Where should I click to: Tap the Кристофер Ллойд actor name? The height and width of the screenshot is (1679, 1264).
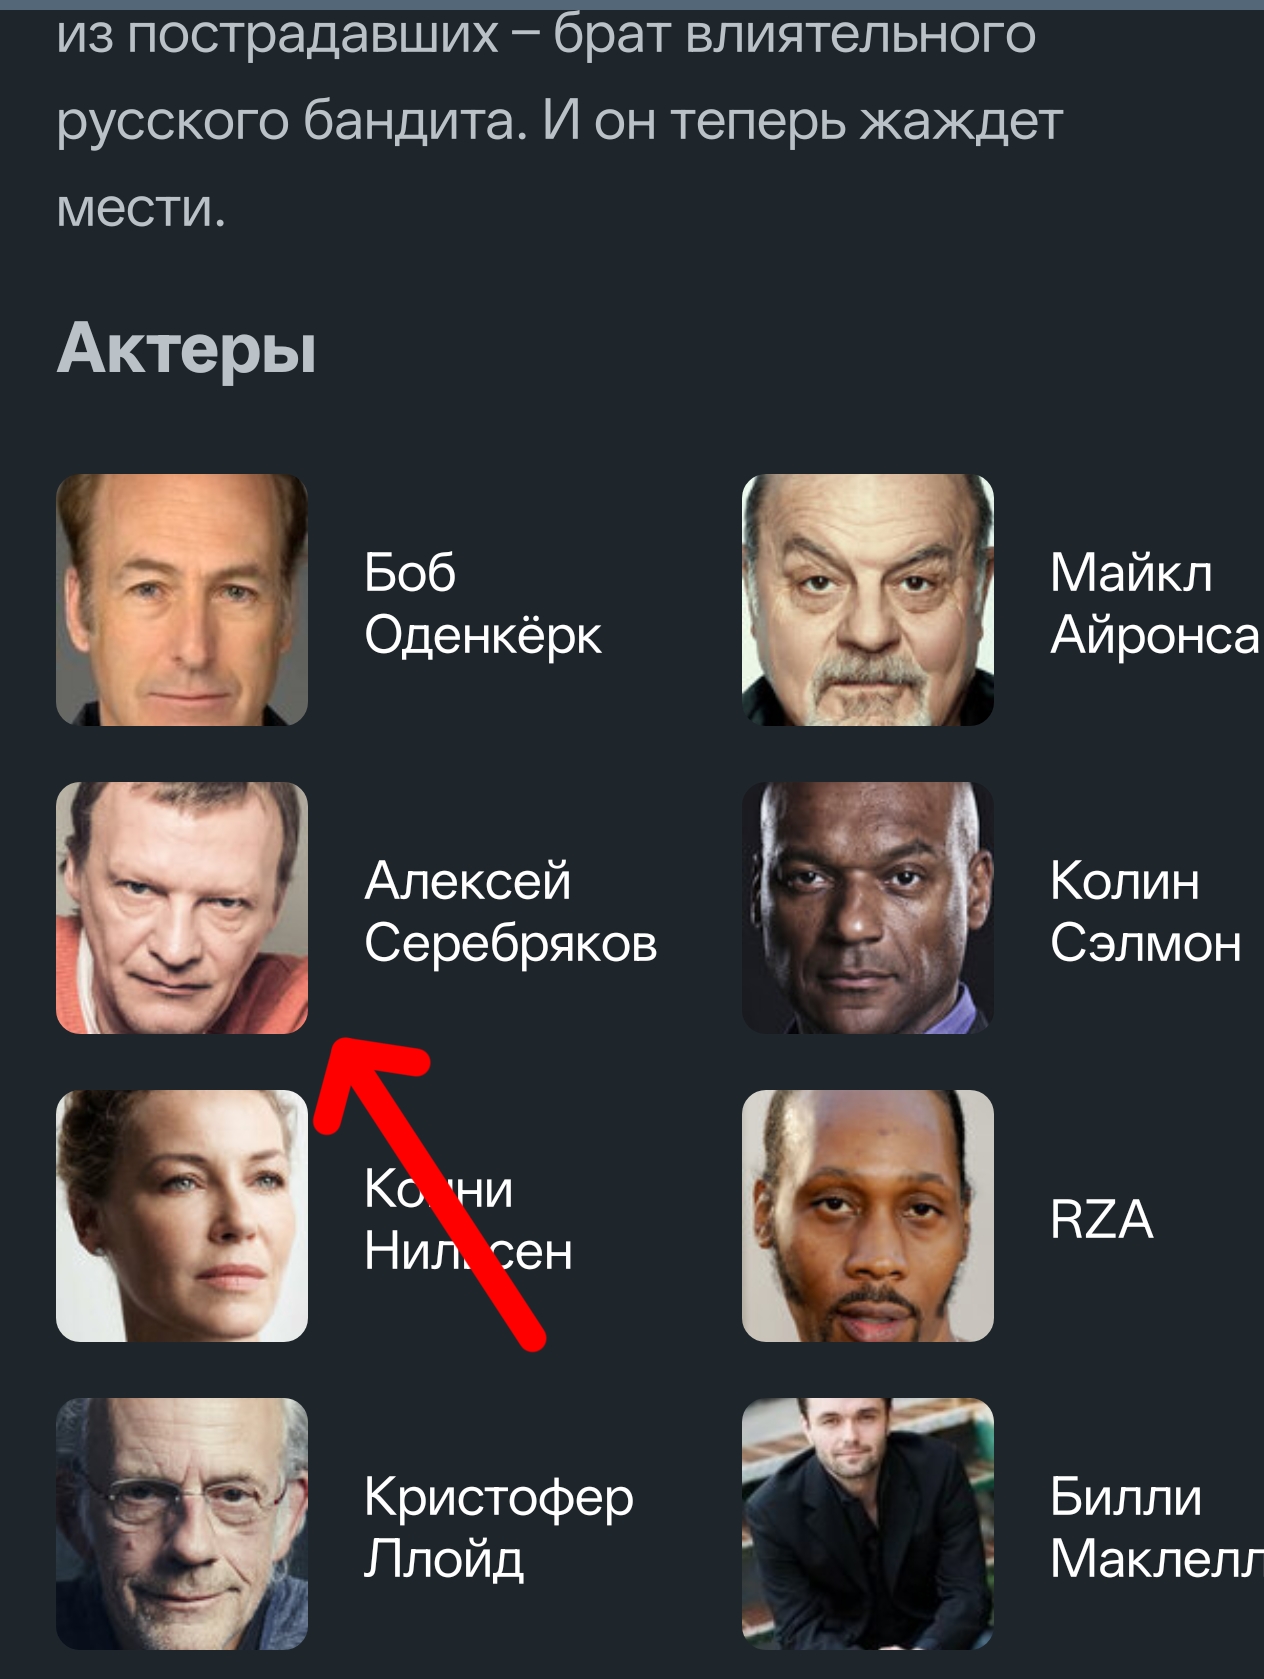499,1527
